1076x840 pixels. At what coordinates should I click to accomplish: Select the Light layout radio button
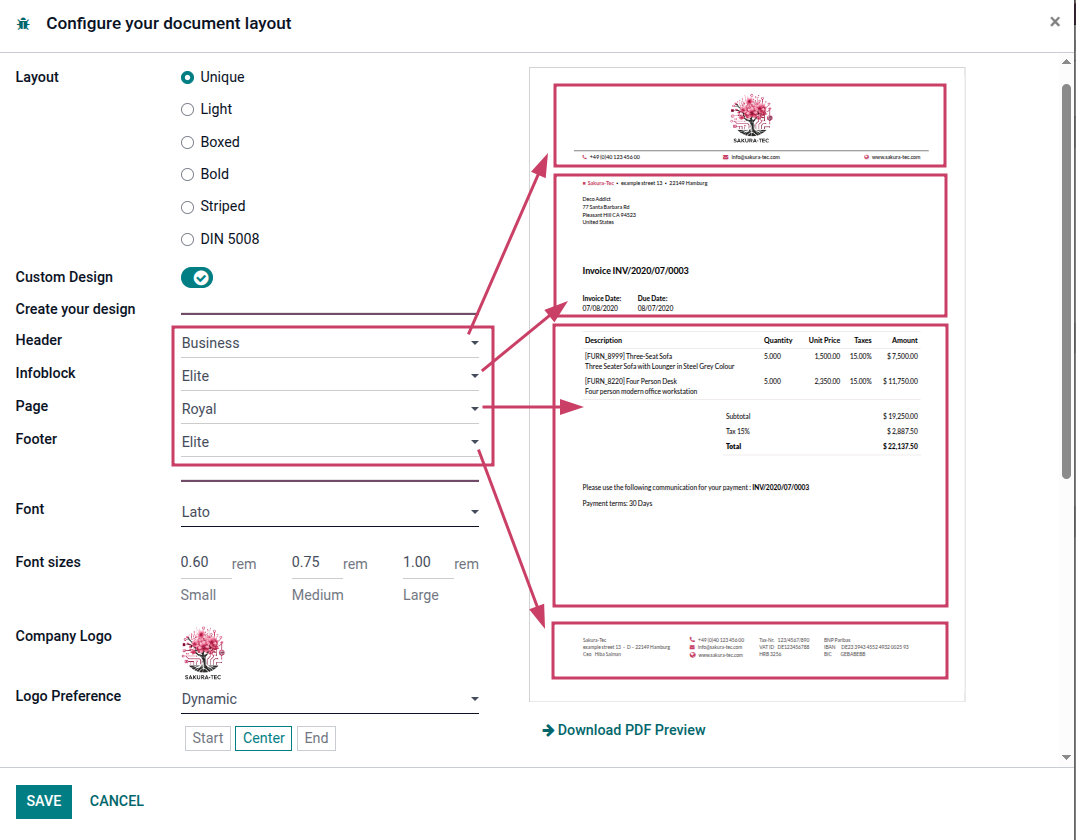coord(187,110)
